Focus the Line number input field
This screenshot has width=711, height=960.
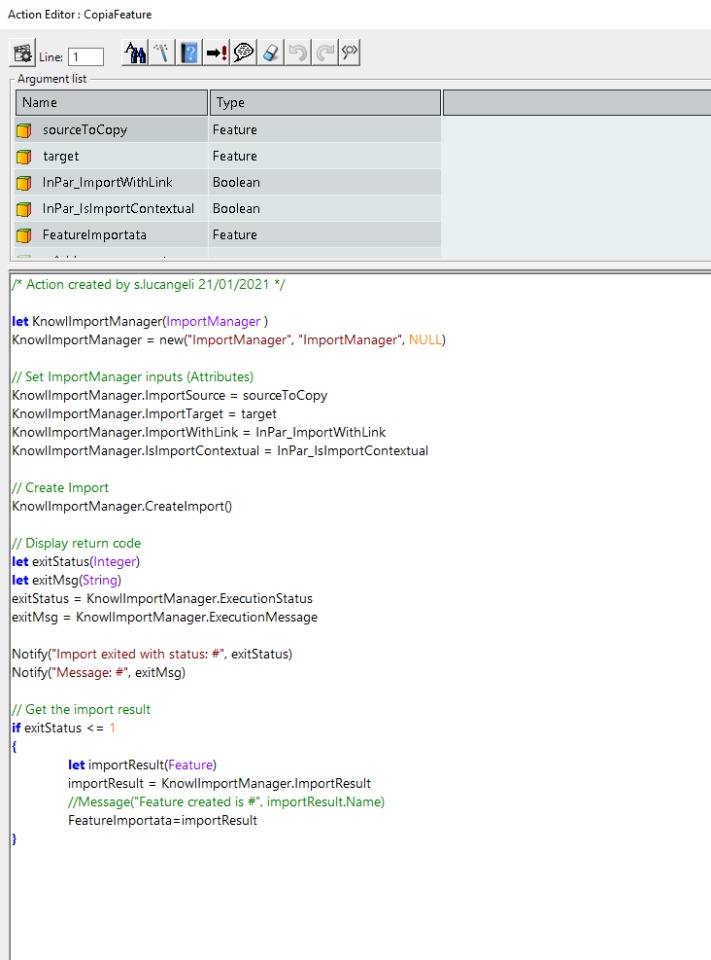pyautogui.click(x=86, y=57)
